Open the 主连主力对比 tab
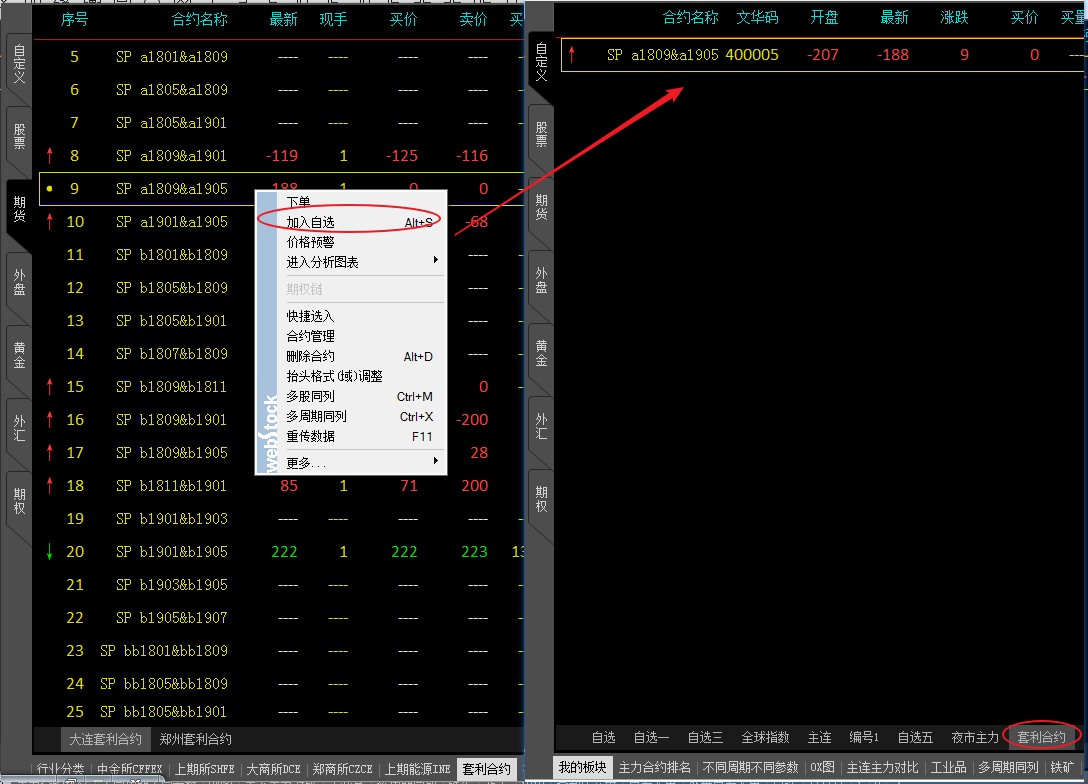1088x784 pixels. point(883,767)
